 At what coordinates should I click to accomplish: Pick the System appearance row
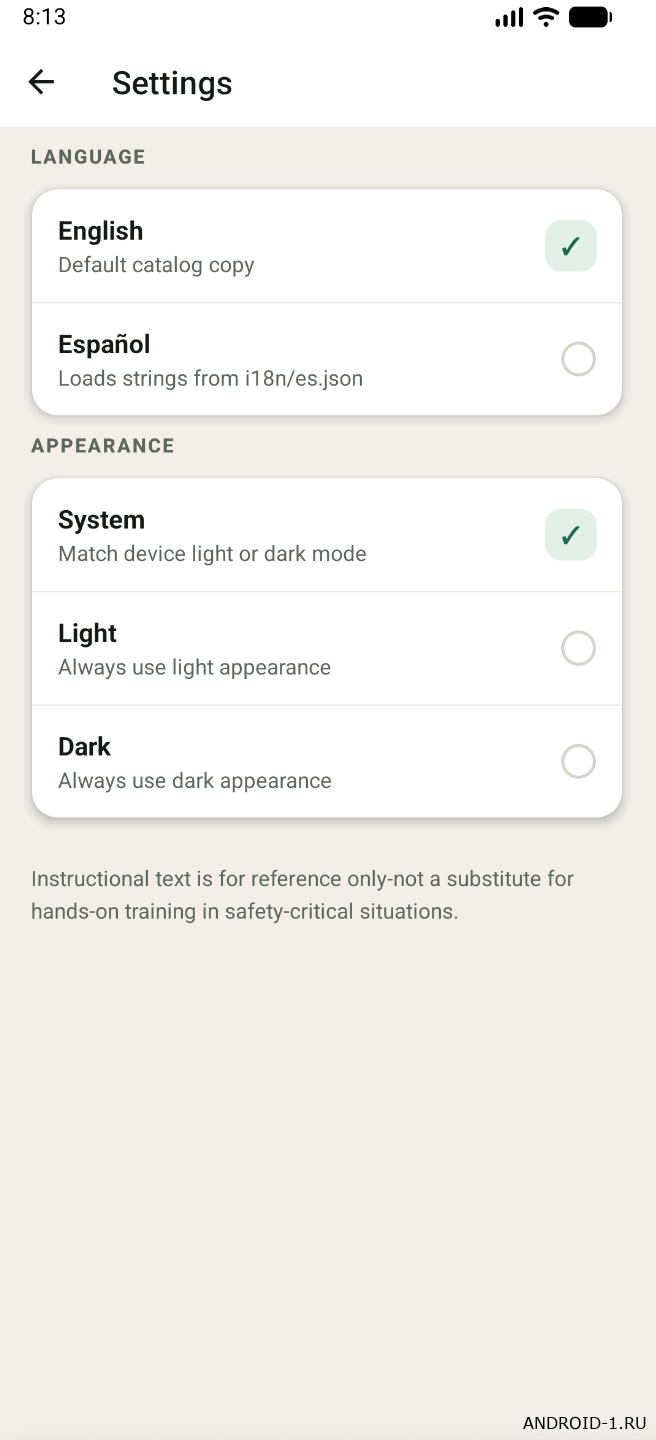(x=300, y=535)
